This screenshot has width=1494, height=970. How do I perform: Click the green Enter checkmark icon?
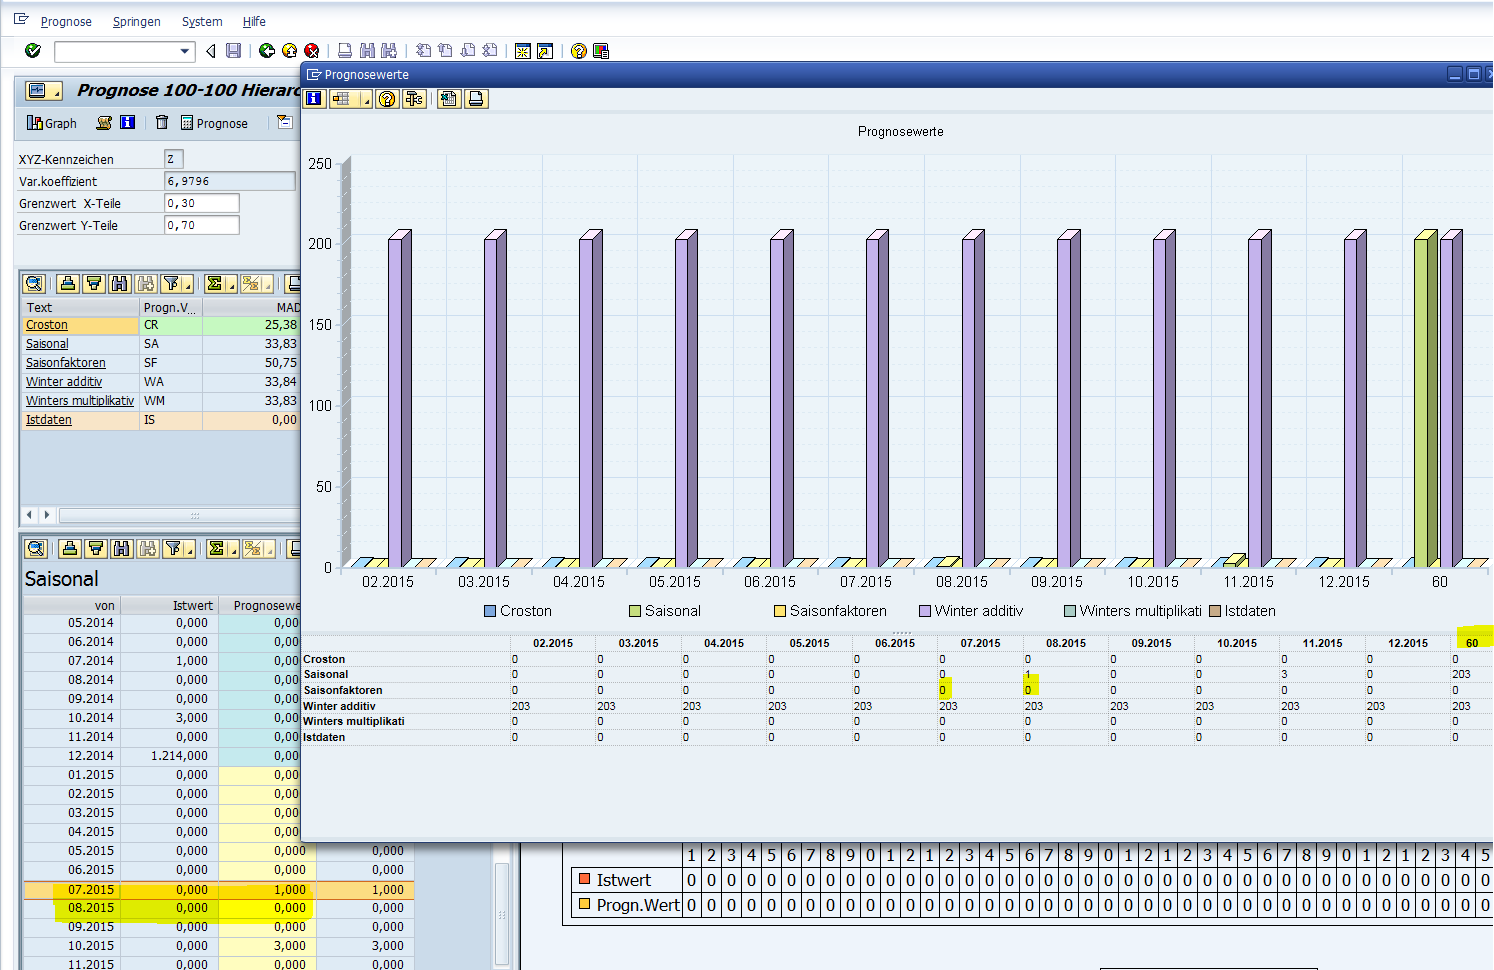click(33, 51)
